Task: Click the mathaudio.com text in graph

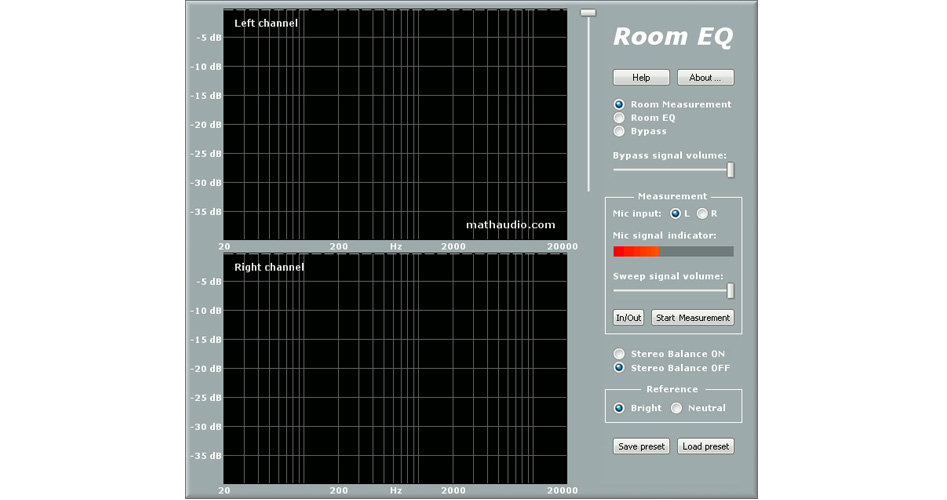Action: (510, 225)
